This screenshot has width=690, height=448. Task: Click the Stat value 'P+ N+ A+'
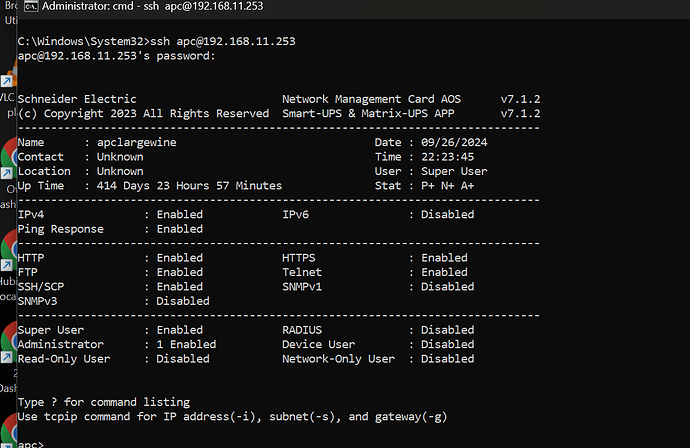pos(448,186)
